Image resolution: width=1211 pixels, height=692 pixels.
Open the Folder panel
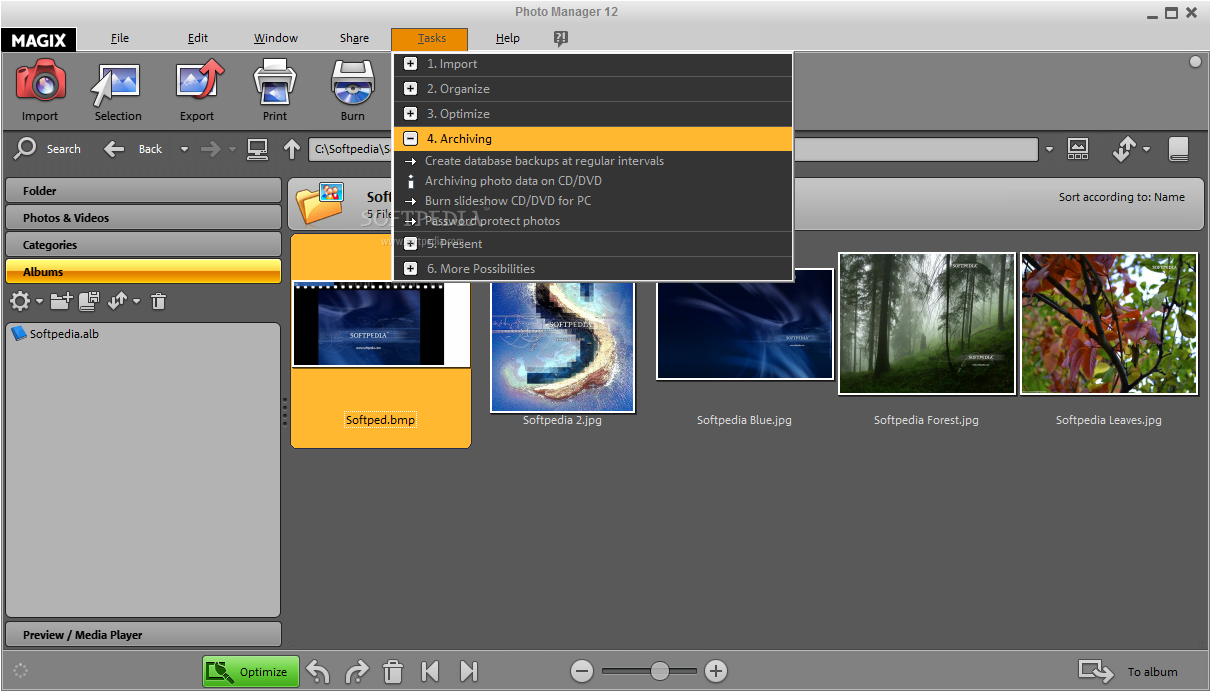143,191
